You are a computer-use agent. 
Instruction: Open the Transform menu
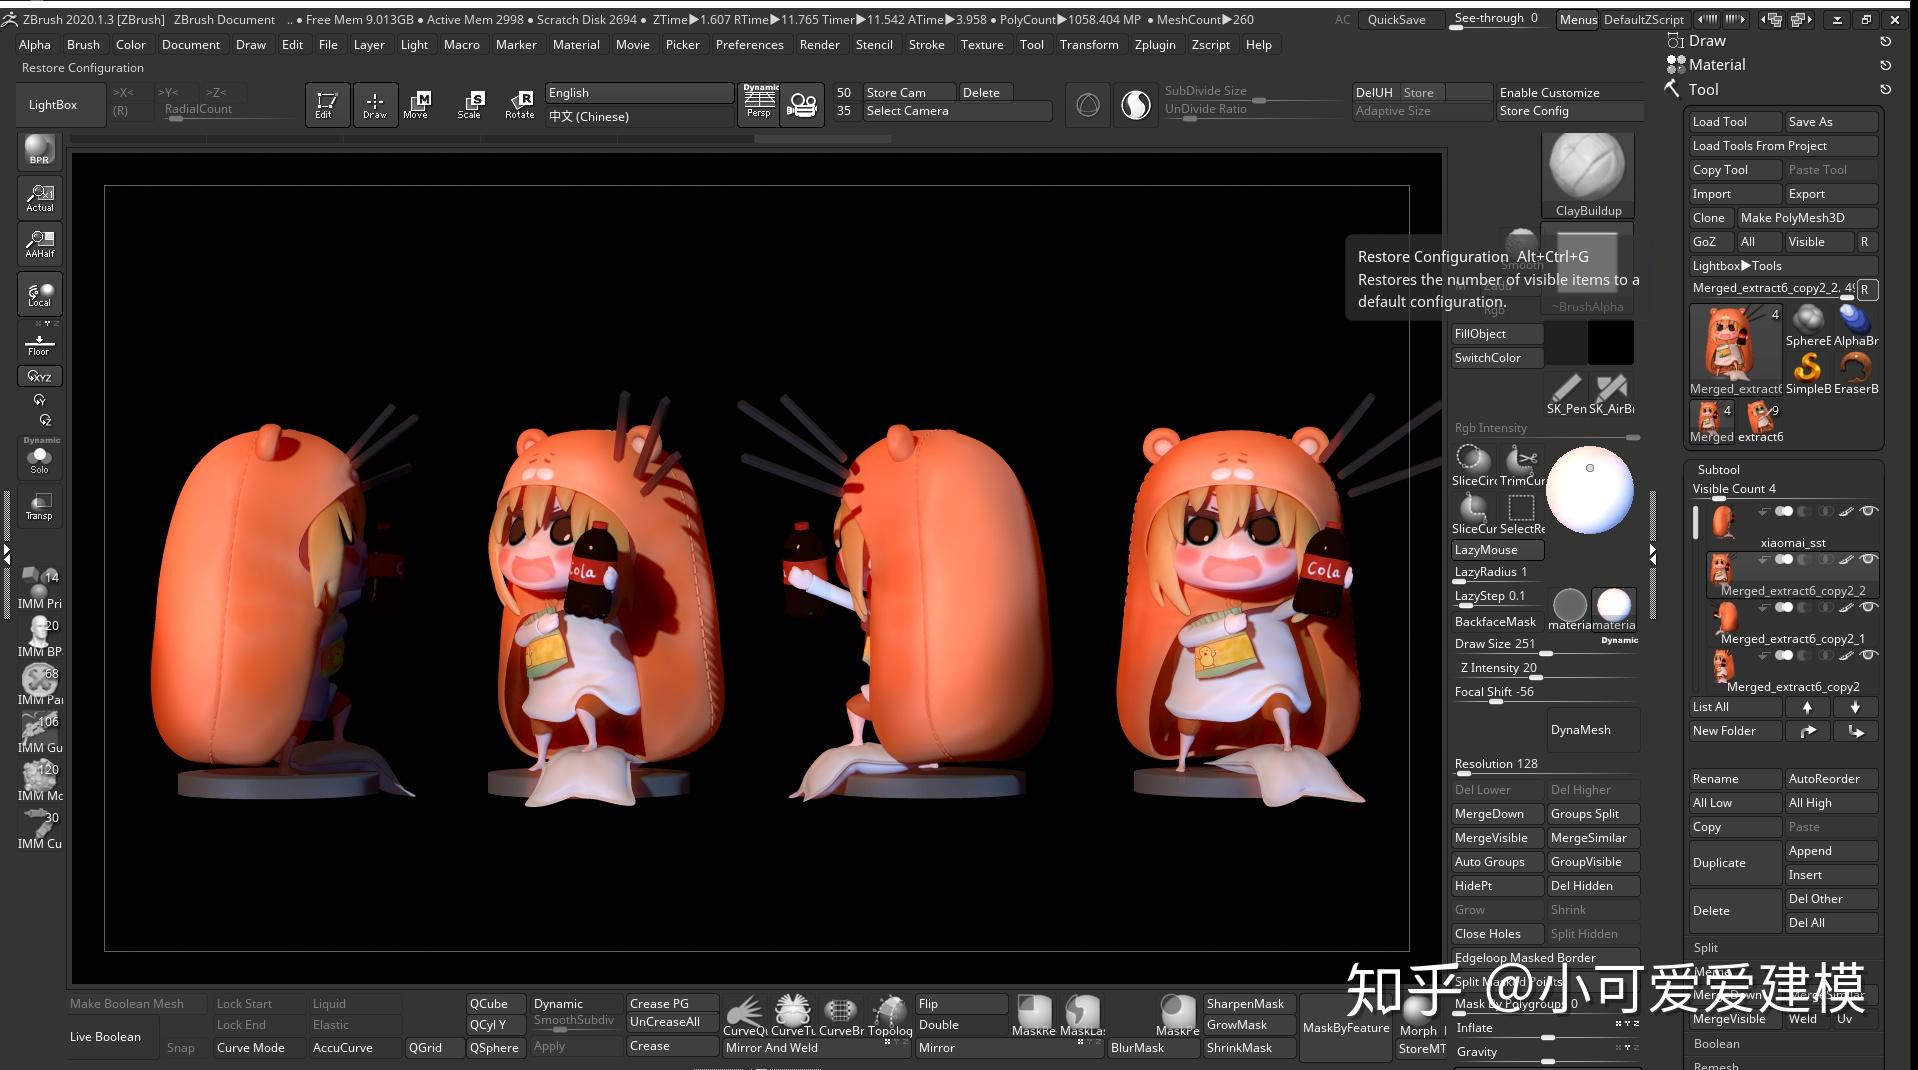click(x=1089, y=45)
